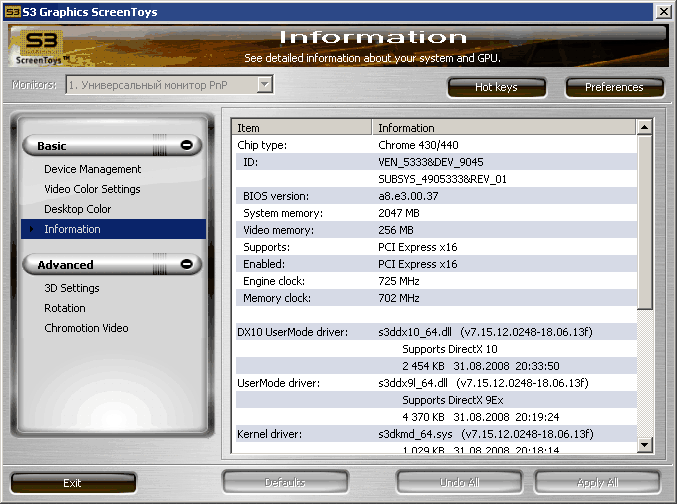The width and height of the screenshot is (677, 504).
Task: Select the '256 MB' value
Action: 395,230
